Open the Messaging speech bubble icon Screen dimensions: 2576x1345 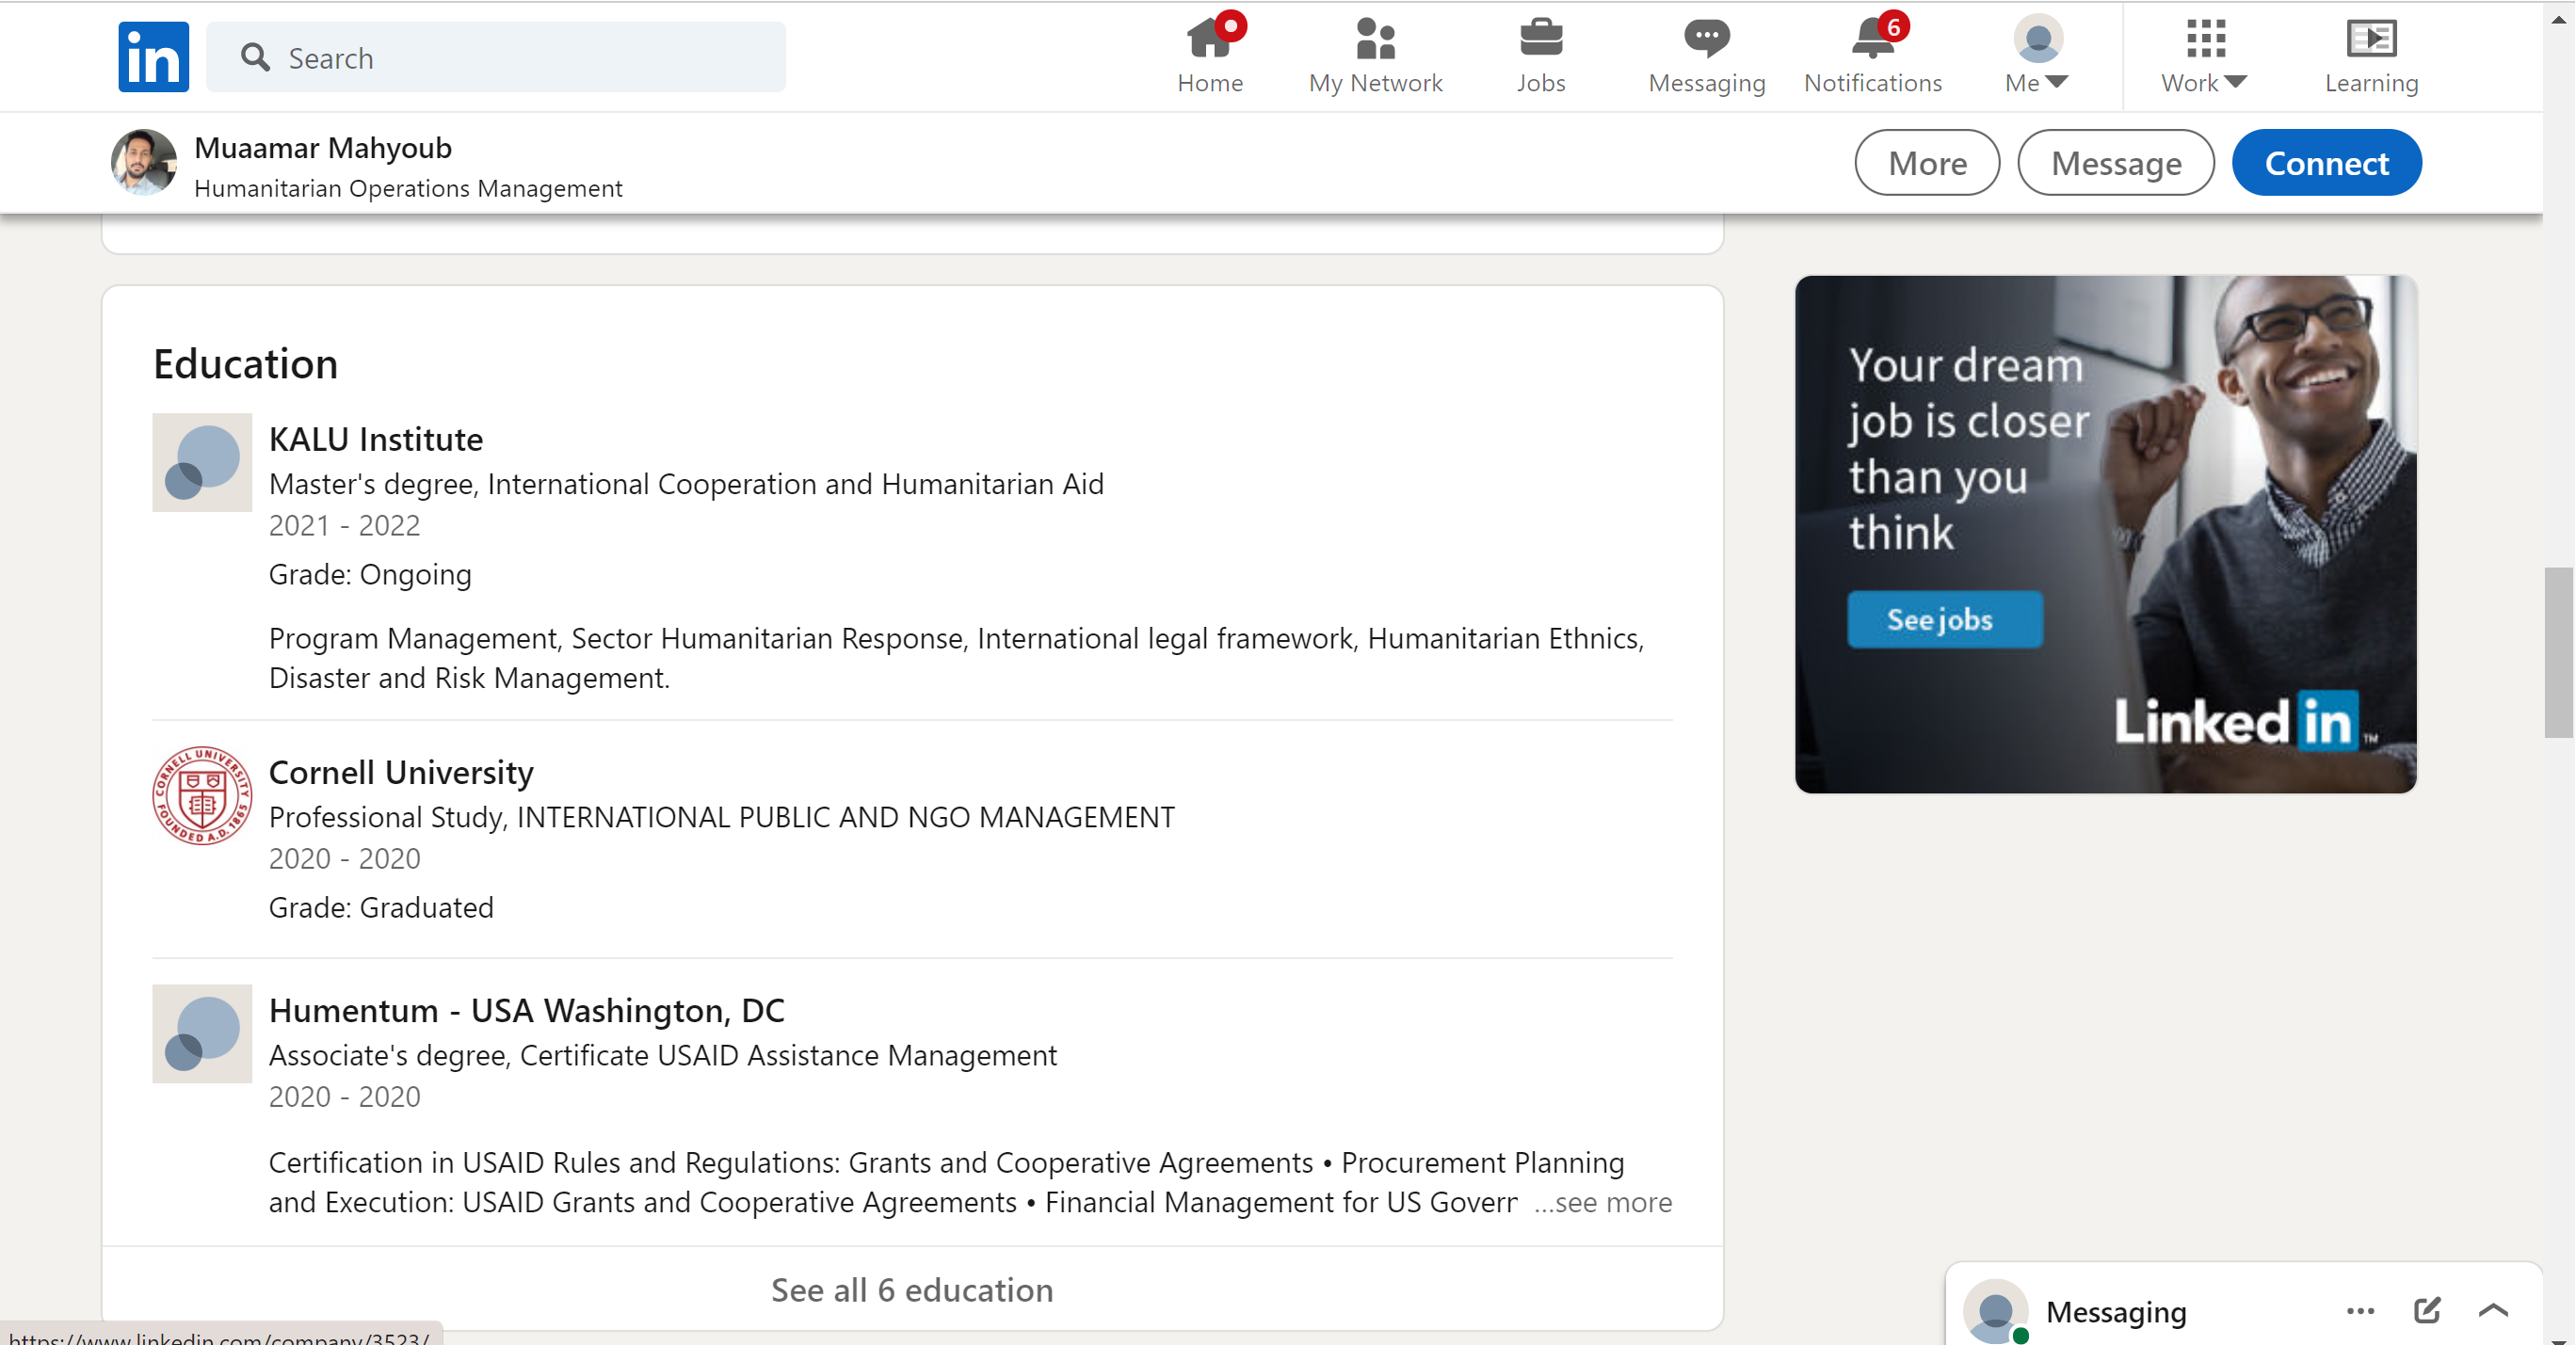tap(1706, 40)
